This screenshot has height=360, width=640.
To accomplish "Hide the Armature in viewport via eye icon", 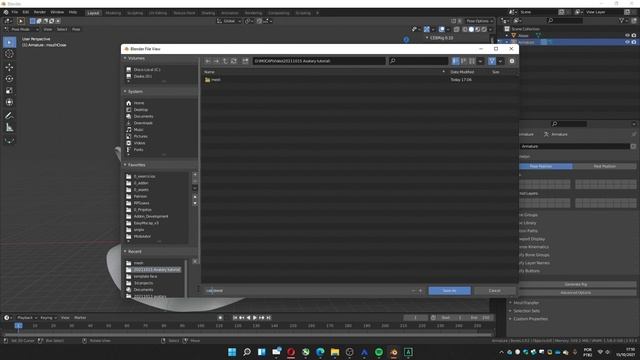I will (627, 42).
